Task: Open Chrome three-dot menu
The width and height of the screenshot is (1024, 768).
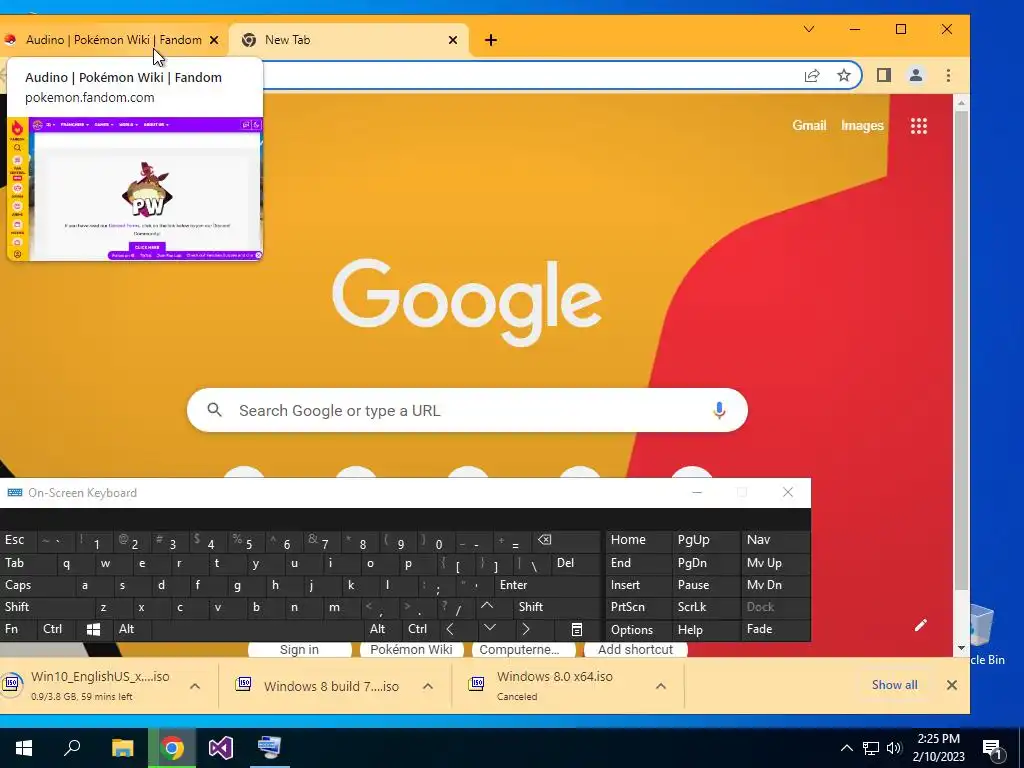Action: click(948, 76)
